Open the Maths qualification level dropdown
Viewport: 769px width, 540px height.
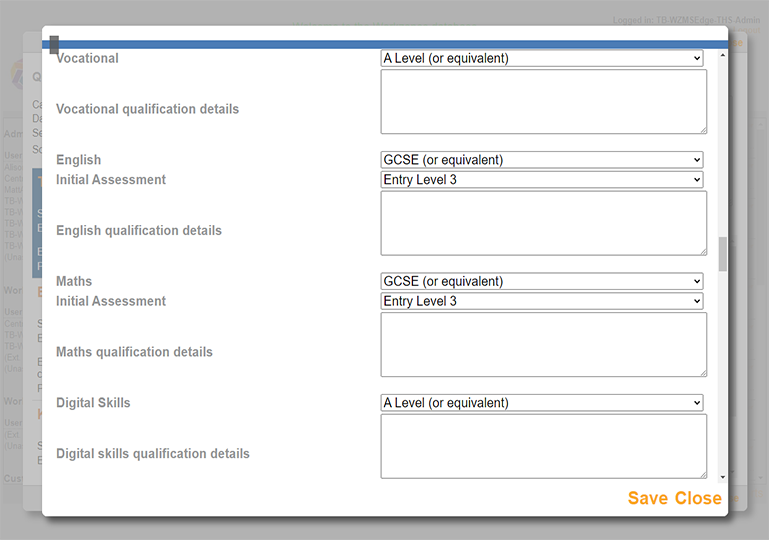coord(542,282)
